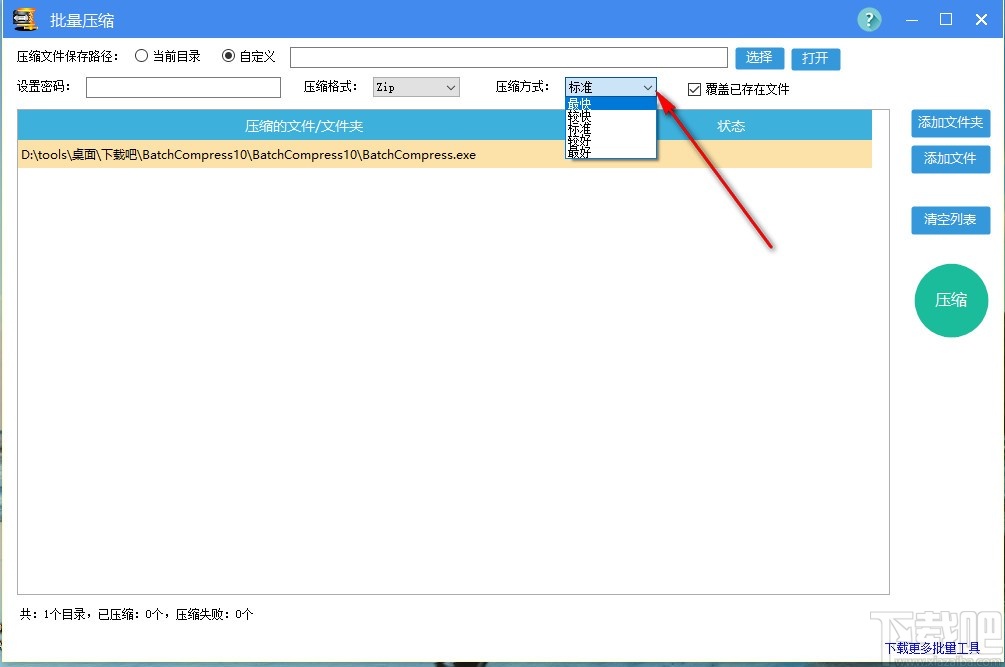This screenshot has height=667, width=1005.
Task: Click the 清空列表 button
Action: [x=951, y=220]
